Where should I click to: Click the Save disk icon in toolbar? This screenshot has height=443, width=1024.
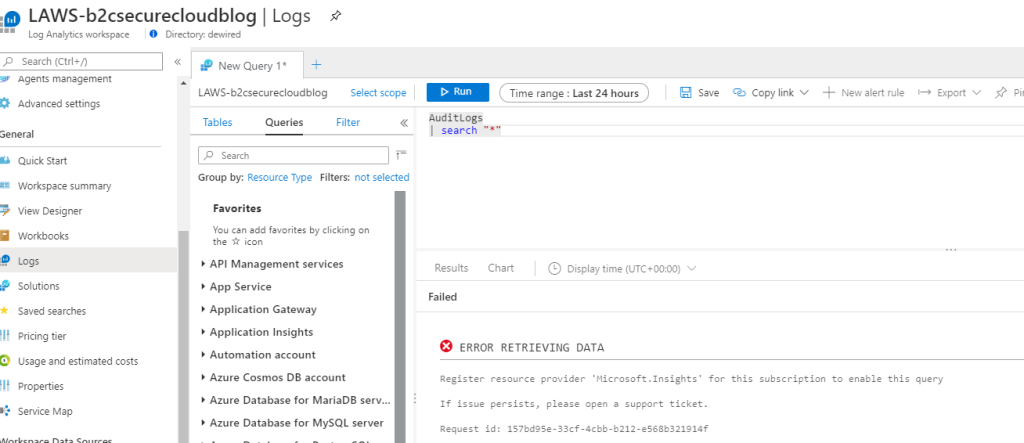(x=686, y=93)
